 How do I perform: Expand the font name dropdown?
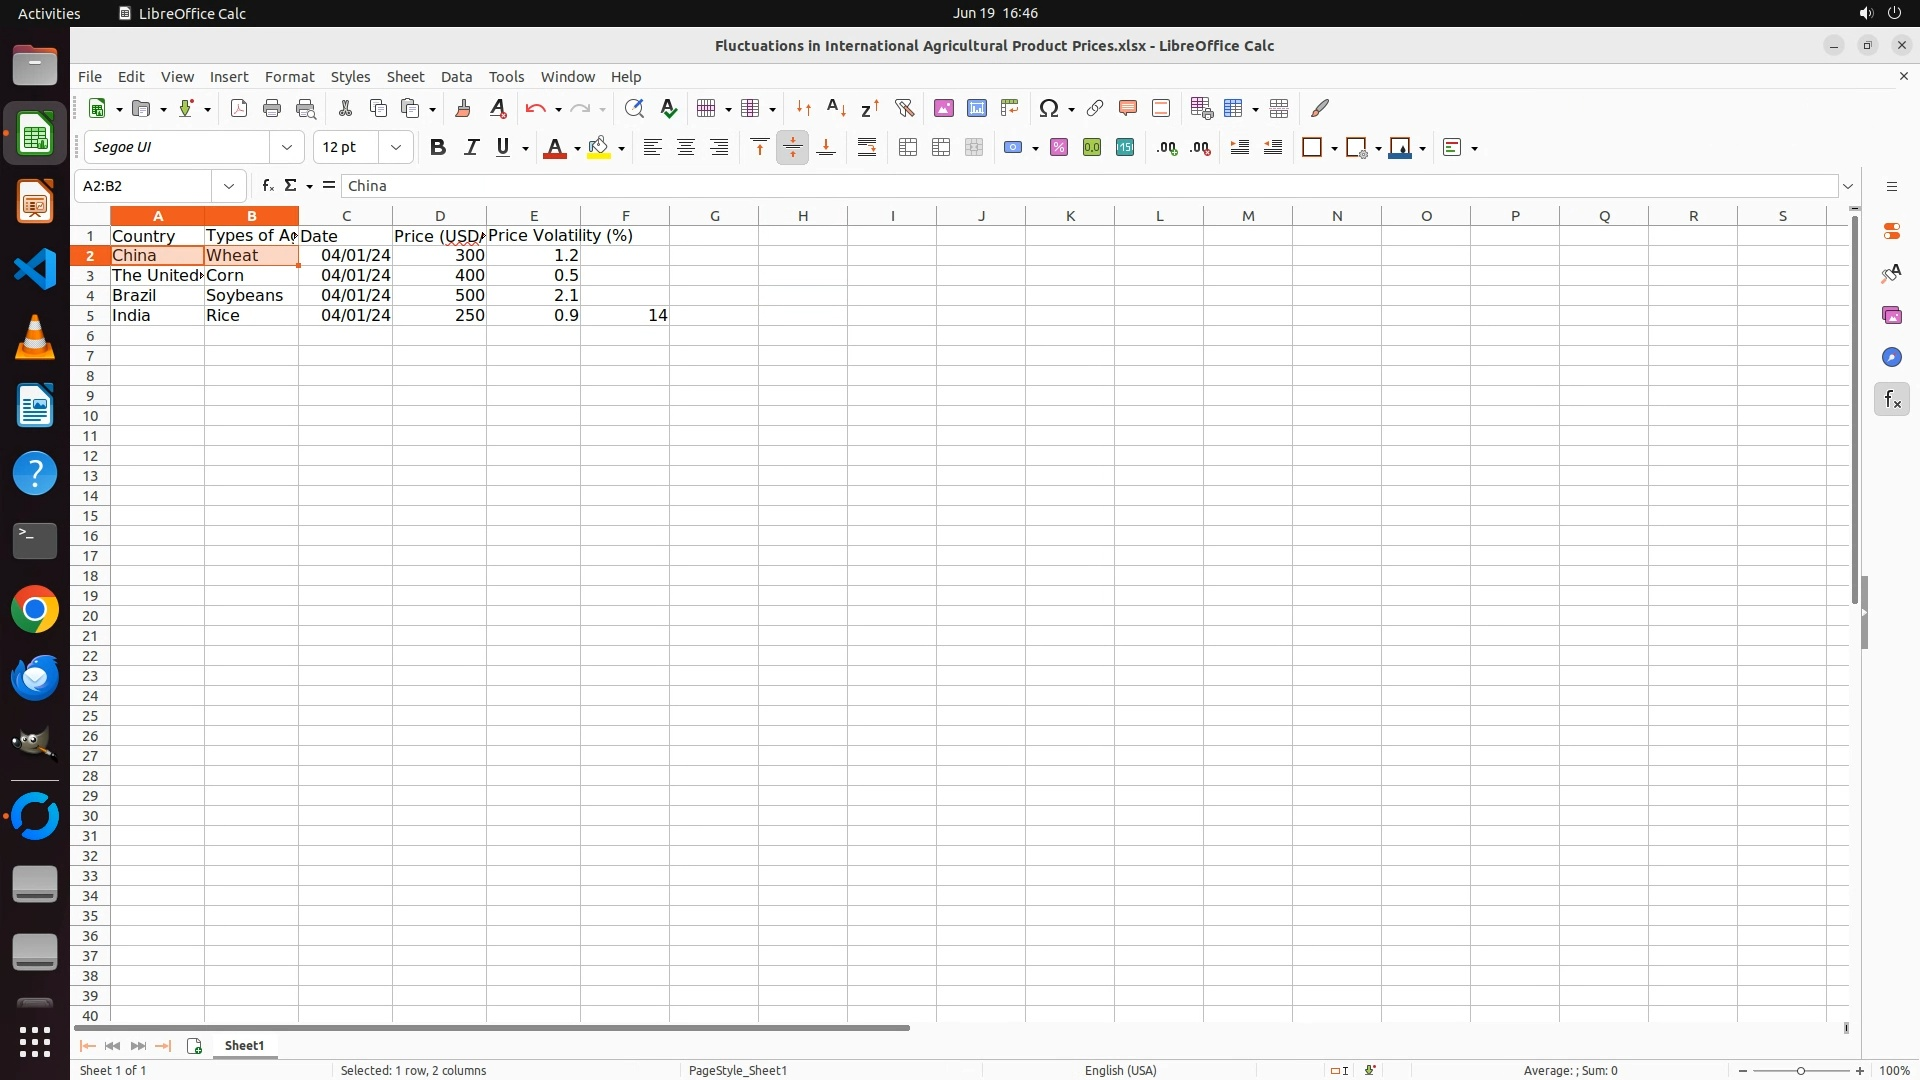[x=287, y=148]
